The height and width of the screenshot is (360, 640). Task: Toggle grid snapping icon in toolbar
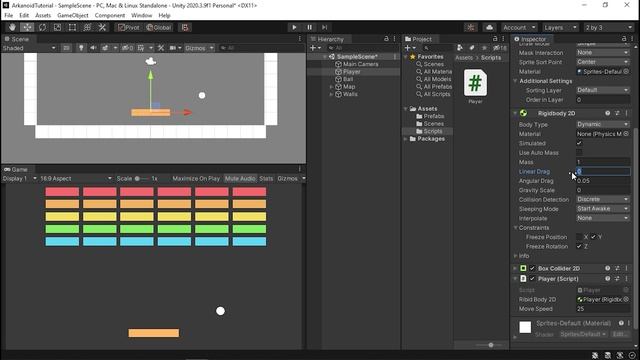[x=185, y=27]
